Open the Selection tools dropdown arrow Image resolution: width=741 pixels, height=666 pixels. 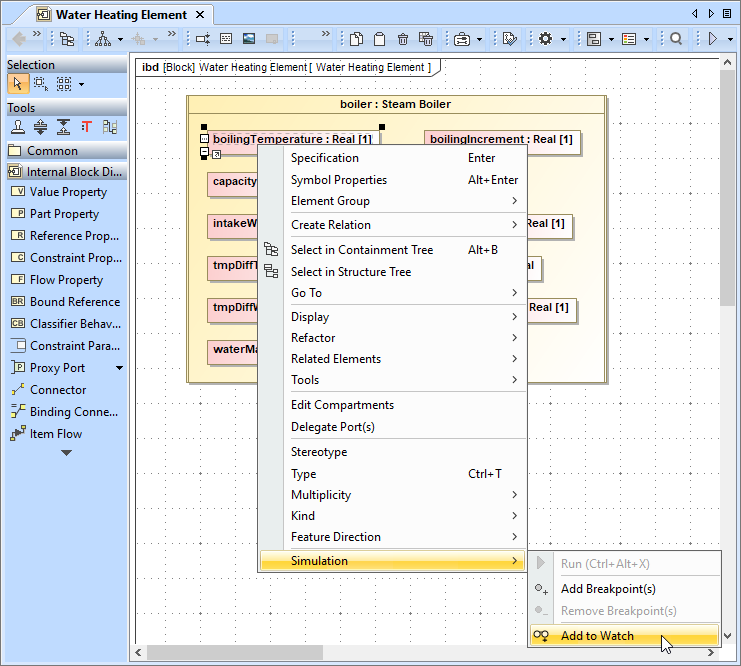click(81, 84)
